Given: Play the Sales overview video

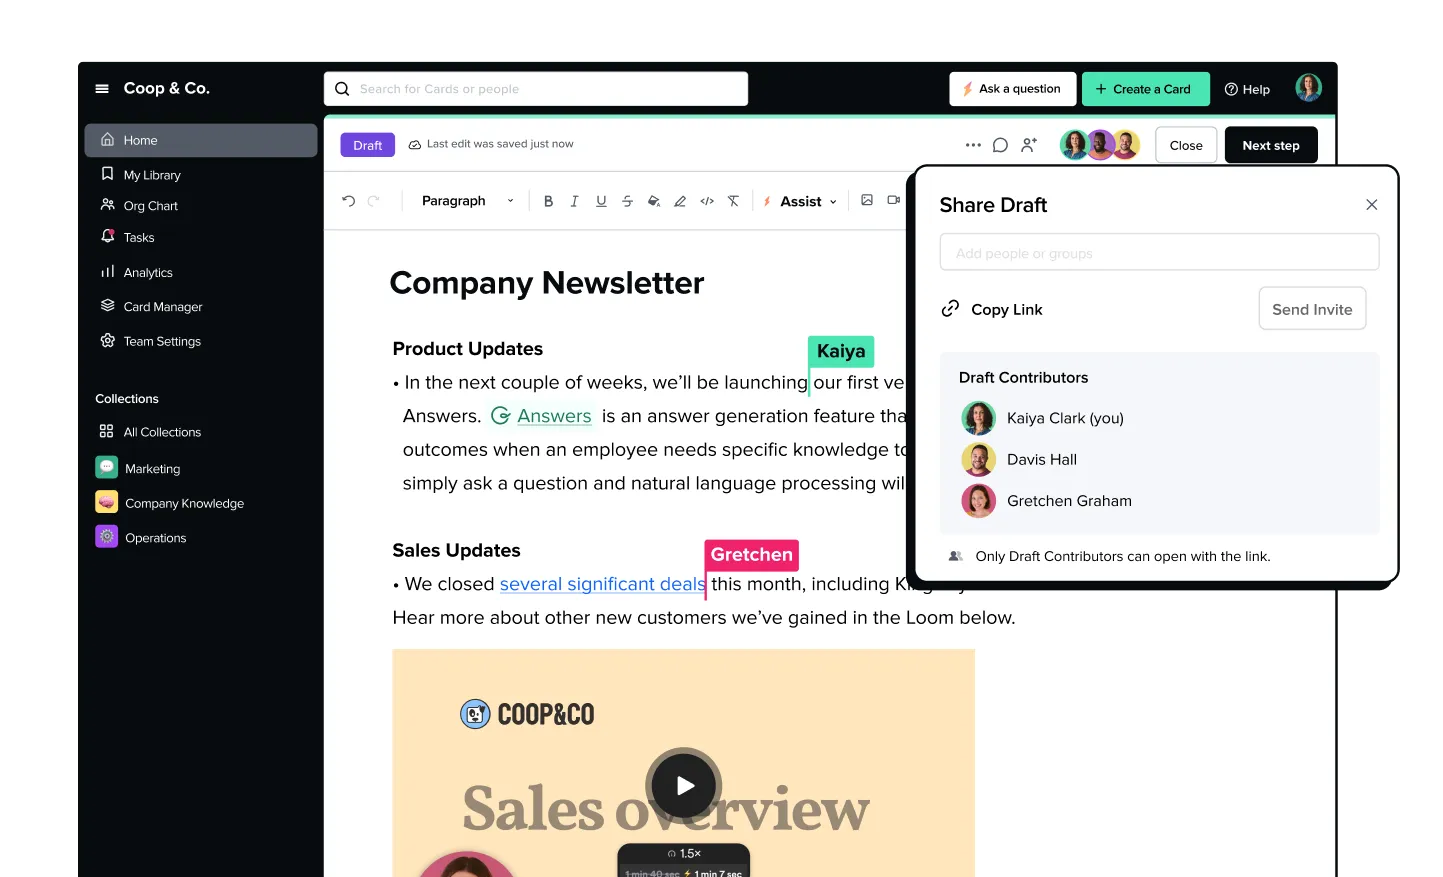Looking at the screenshot, I should (x=684, y=785).
